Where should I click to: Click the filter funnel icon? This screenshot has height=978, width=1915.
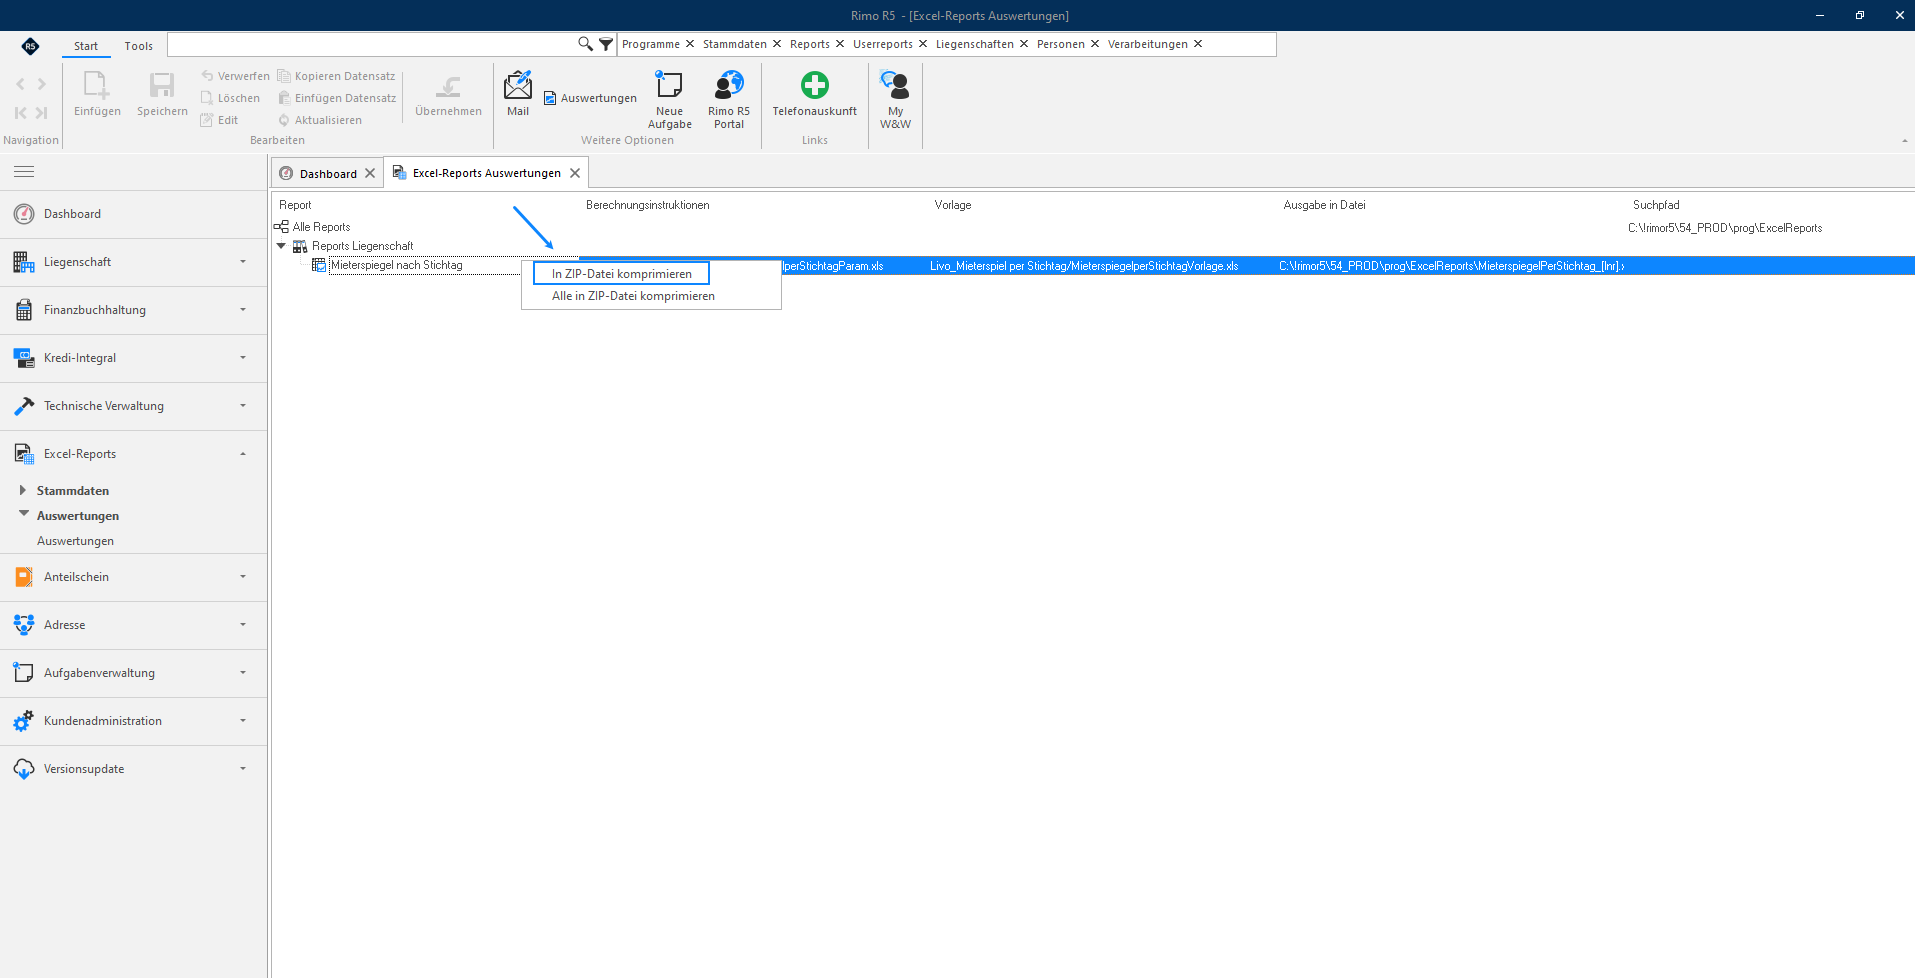[x=606, y=44]
